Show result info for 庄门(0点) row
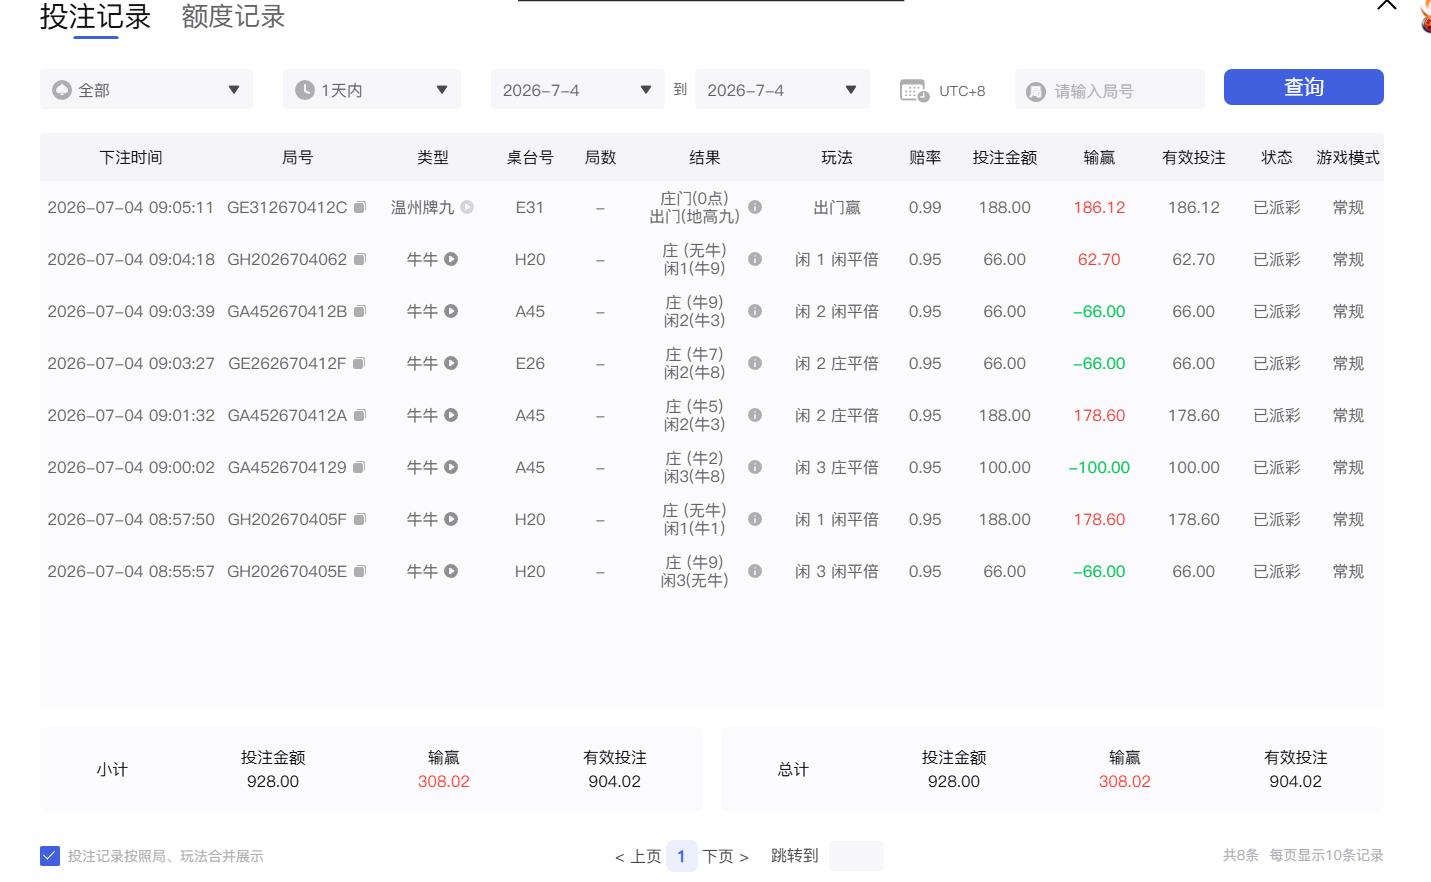Viewport: 1431px width, 882px height. point(755,207)
